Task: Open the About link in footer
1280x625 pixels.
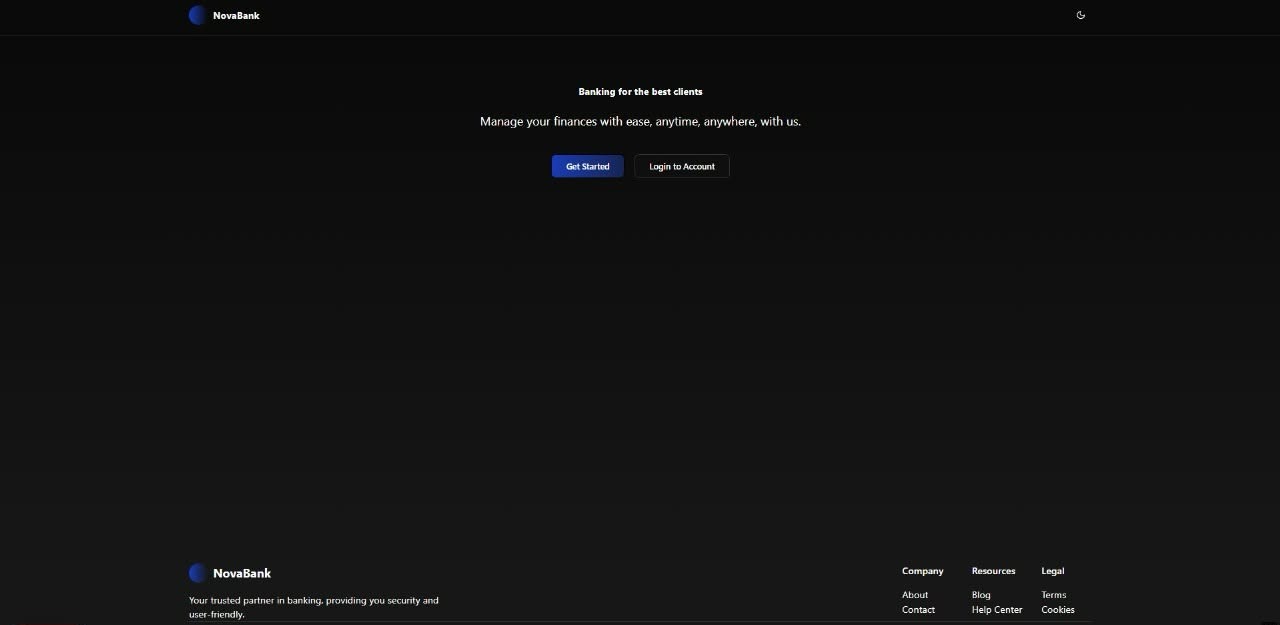Action: click(x=915, y=595)
